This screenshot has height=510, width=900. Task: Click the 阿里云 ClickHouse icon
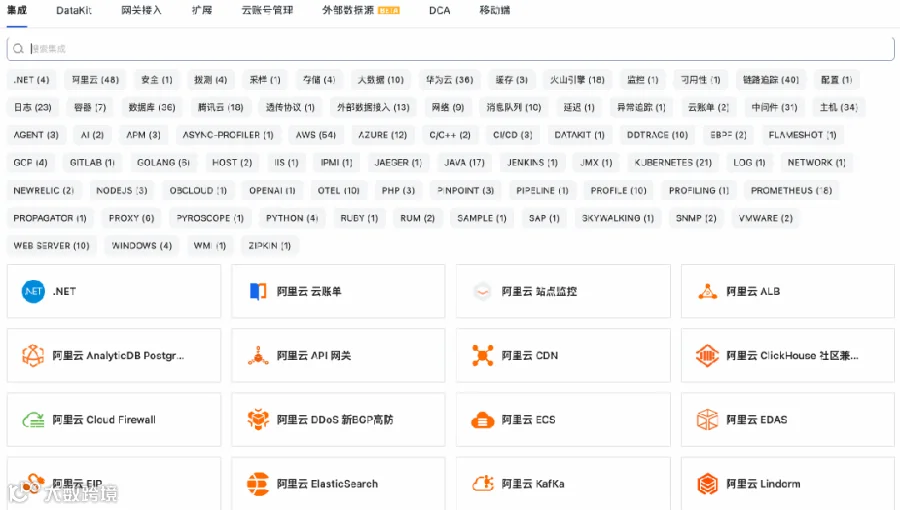(x=708, y=356)
